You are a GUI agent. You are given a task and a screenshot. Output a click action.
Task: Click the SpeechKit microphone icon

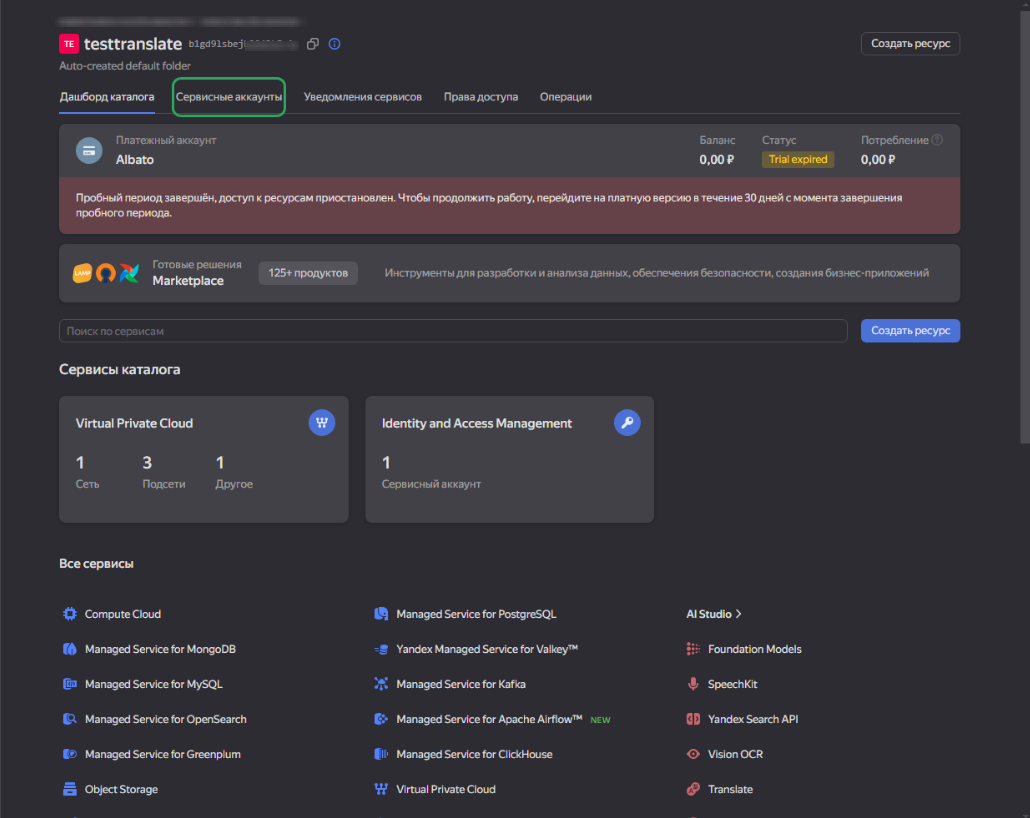[x=693, y=684]
